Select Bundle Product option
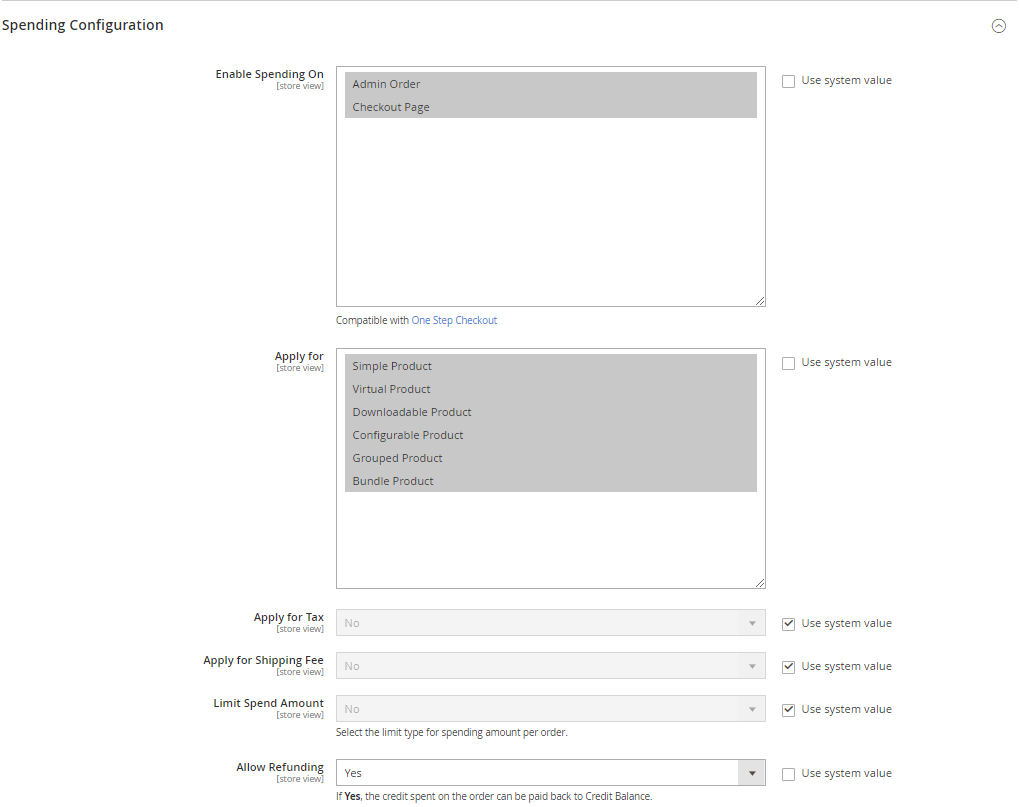The height and width of the screenshot is (807, 1019). (393, 481)
